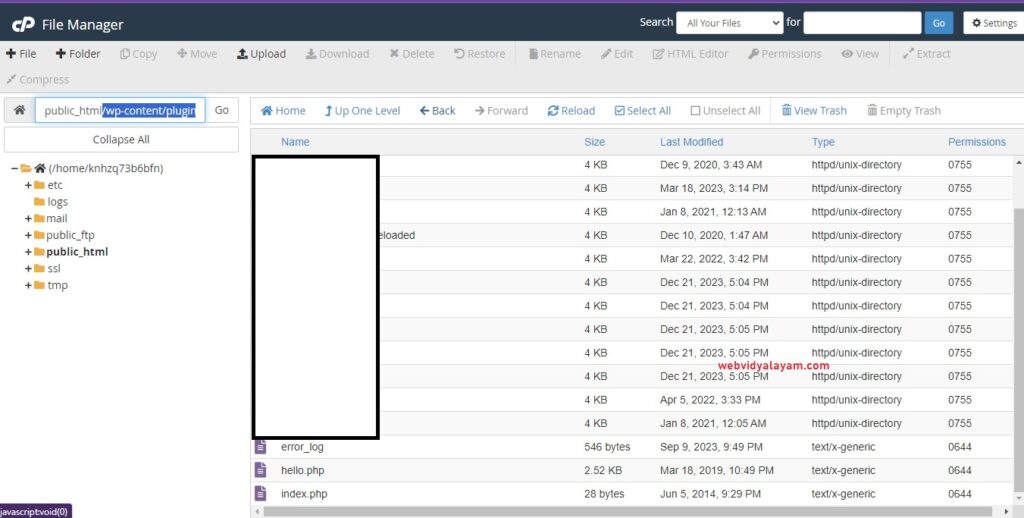This screenshot has height=518, width=1024.
Task: Go up one level in directory
Action: [361, 111]
